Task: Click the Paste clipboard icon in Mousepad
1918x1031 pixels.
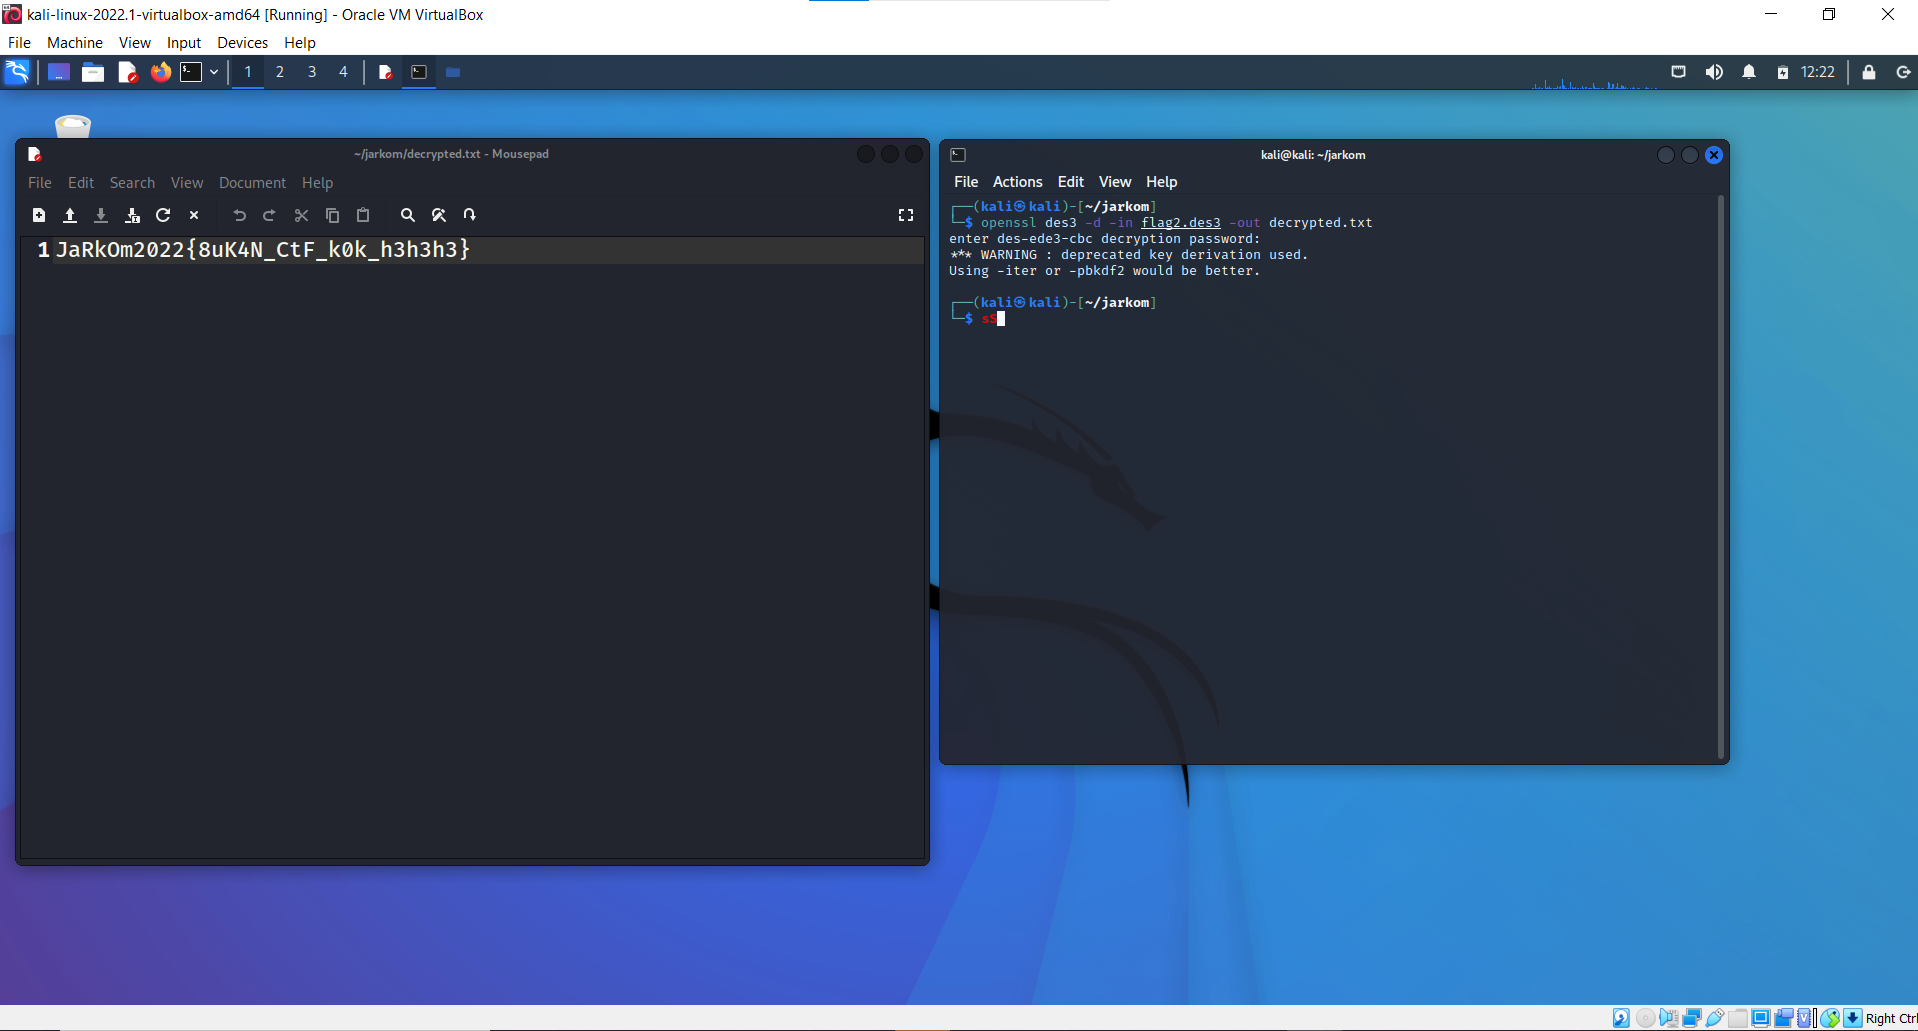Action: coord(363,215)
